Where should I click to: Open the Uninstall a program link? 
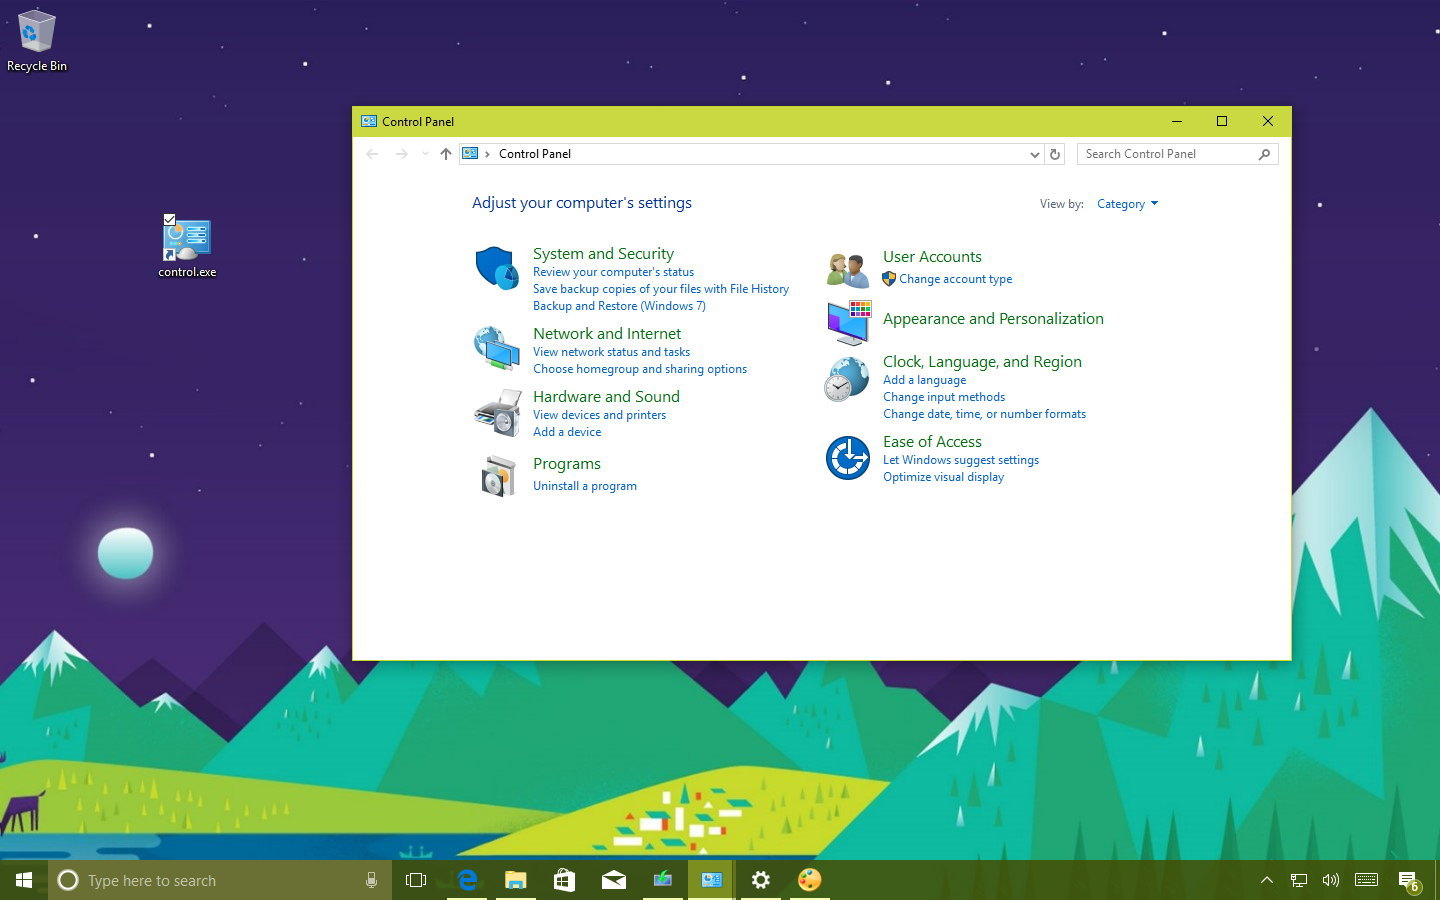(584, 485)
